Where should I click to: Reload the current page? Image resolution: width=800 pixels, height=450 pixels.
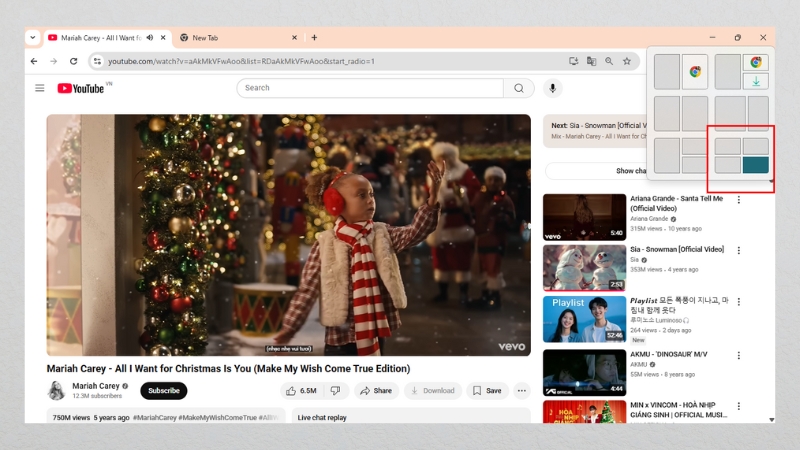point(73,61)
